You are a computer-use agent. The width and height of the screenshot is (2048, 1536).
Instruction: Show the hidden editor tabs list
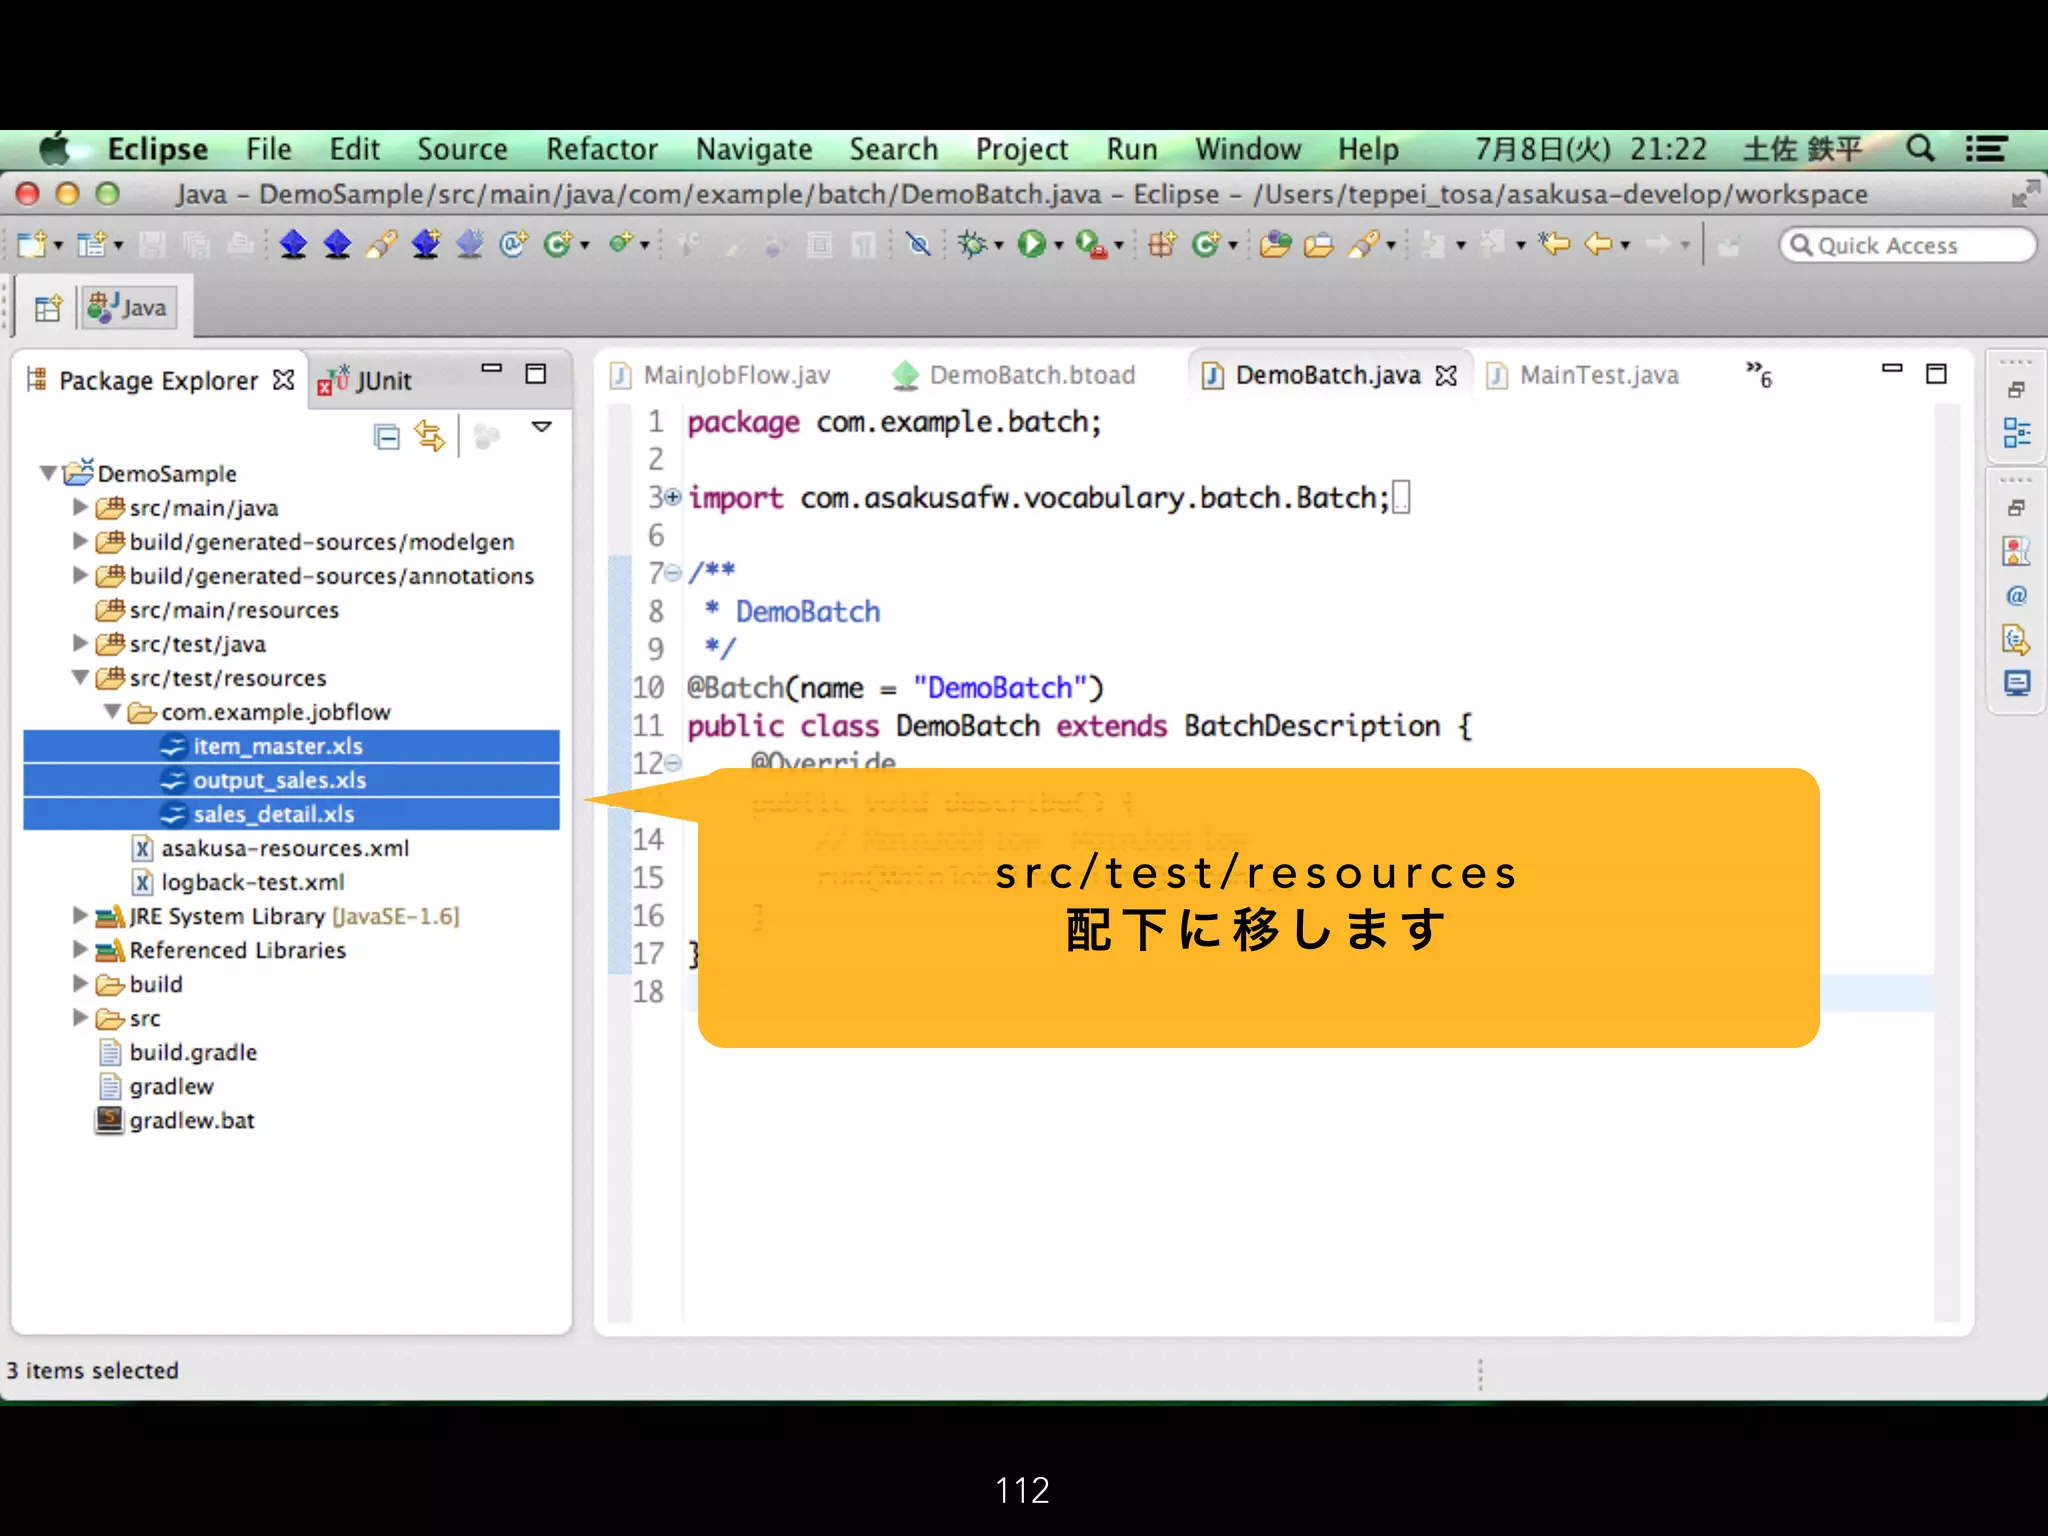(x=1758, y=374)
